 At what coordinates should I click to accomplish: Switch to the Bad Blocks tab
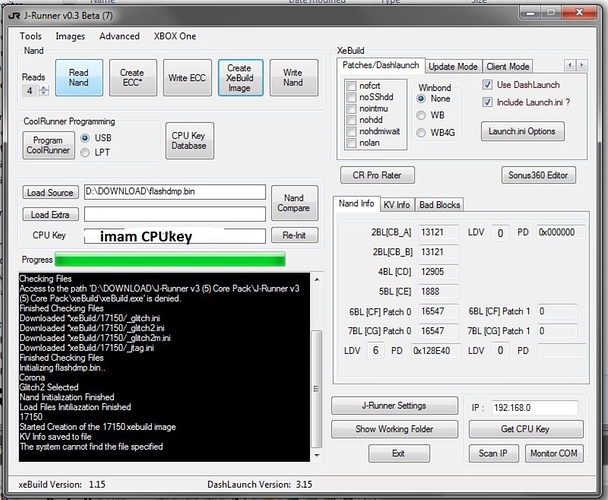pos(440,205)
